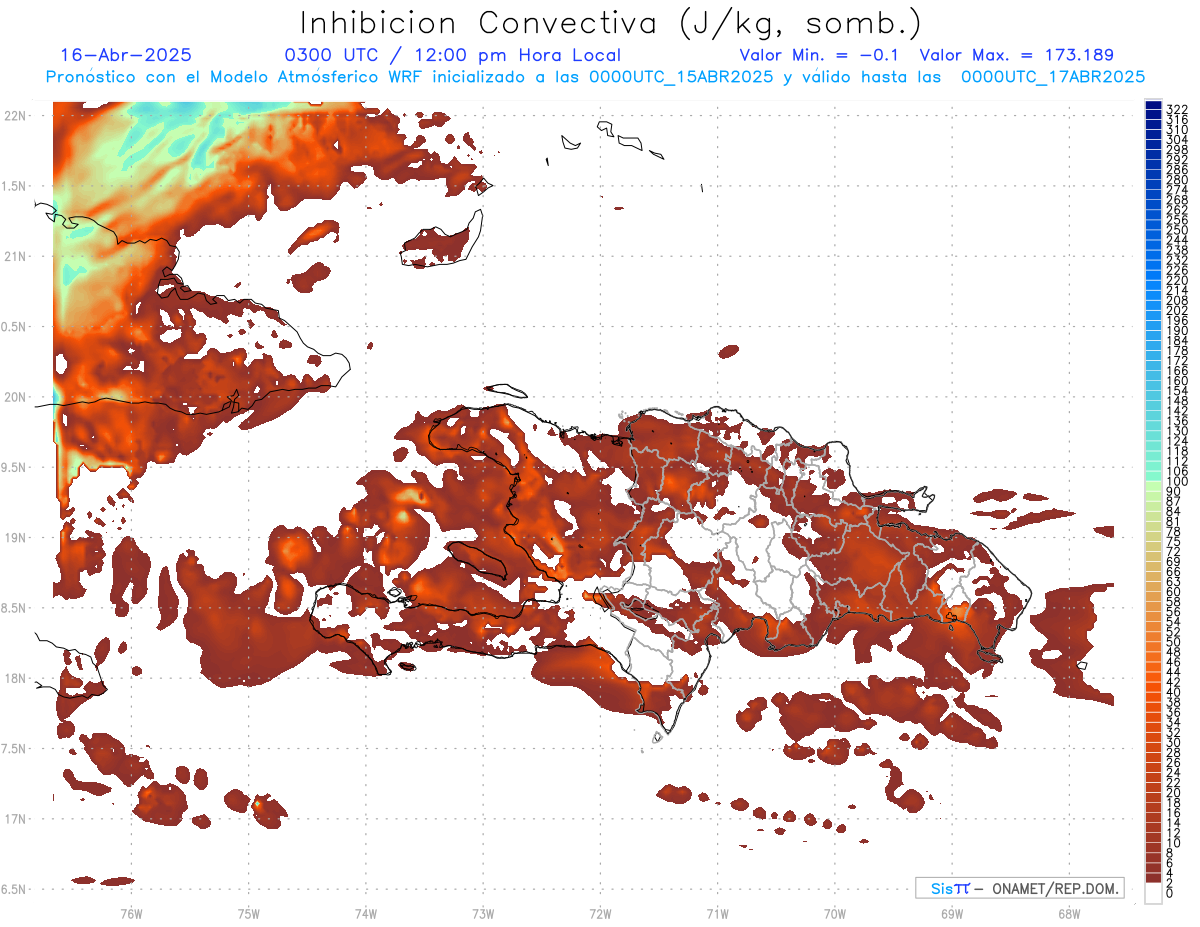Image resolution: width=1200 pixels, height=927 pixels.
Task: Click the '73W' longitude label
Action: (x=483, y=913)
